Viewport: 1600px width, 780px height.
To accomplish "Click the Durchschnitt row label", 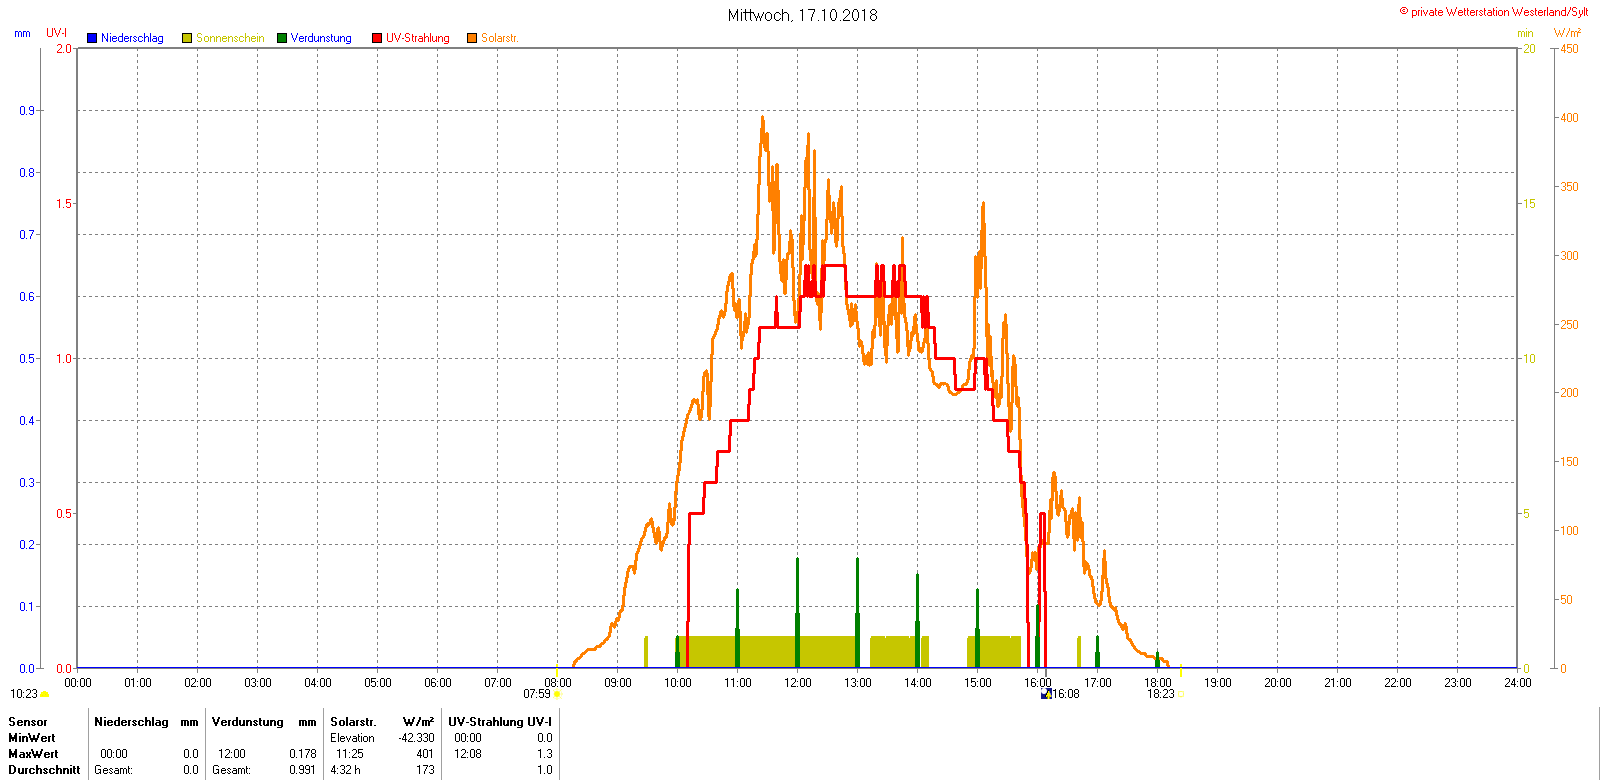I will click(x=44, y=770).
